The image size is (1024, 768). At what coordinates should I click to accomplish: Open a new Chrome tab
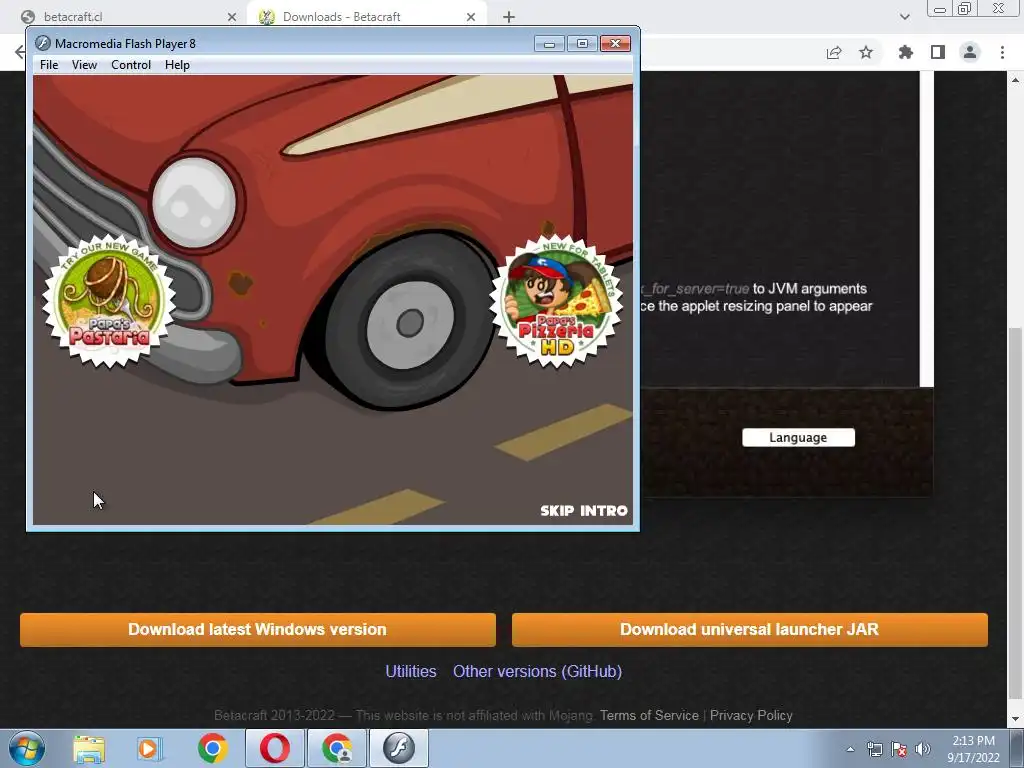[509, 17]
